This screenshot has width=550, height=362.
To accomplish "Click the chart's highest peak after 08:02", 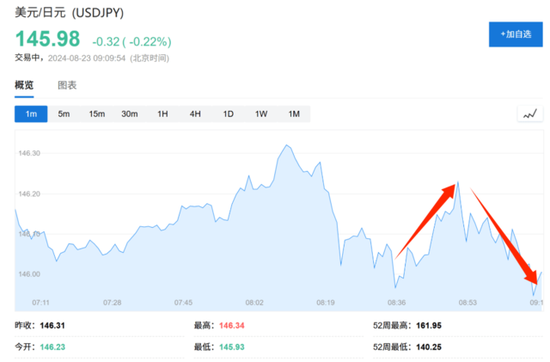I will point(287,145).
